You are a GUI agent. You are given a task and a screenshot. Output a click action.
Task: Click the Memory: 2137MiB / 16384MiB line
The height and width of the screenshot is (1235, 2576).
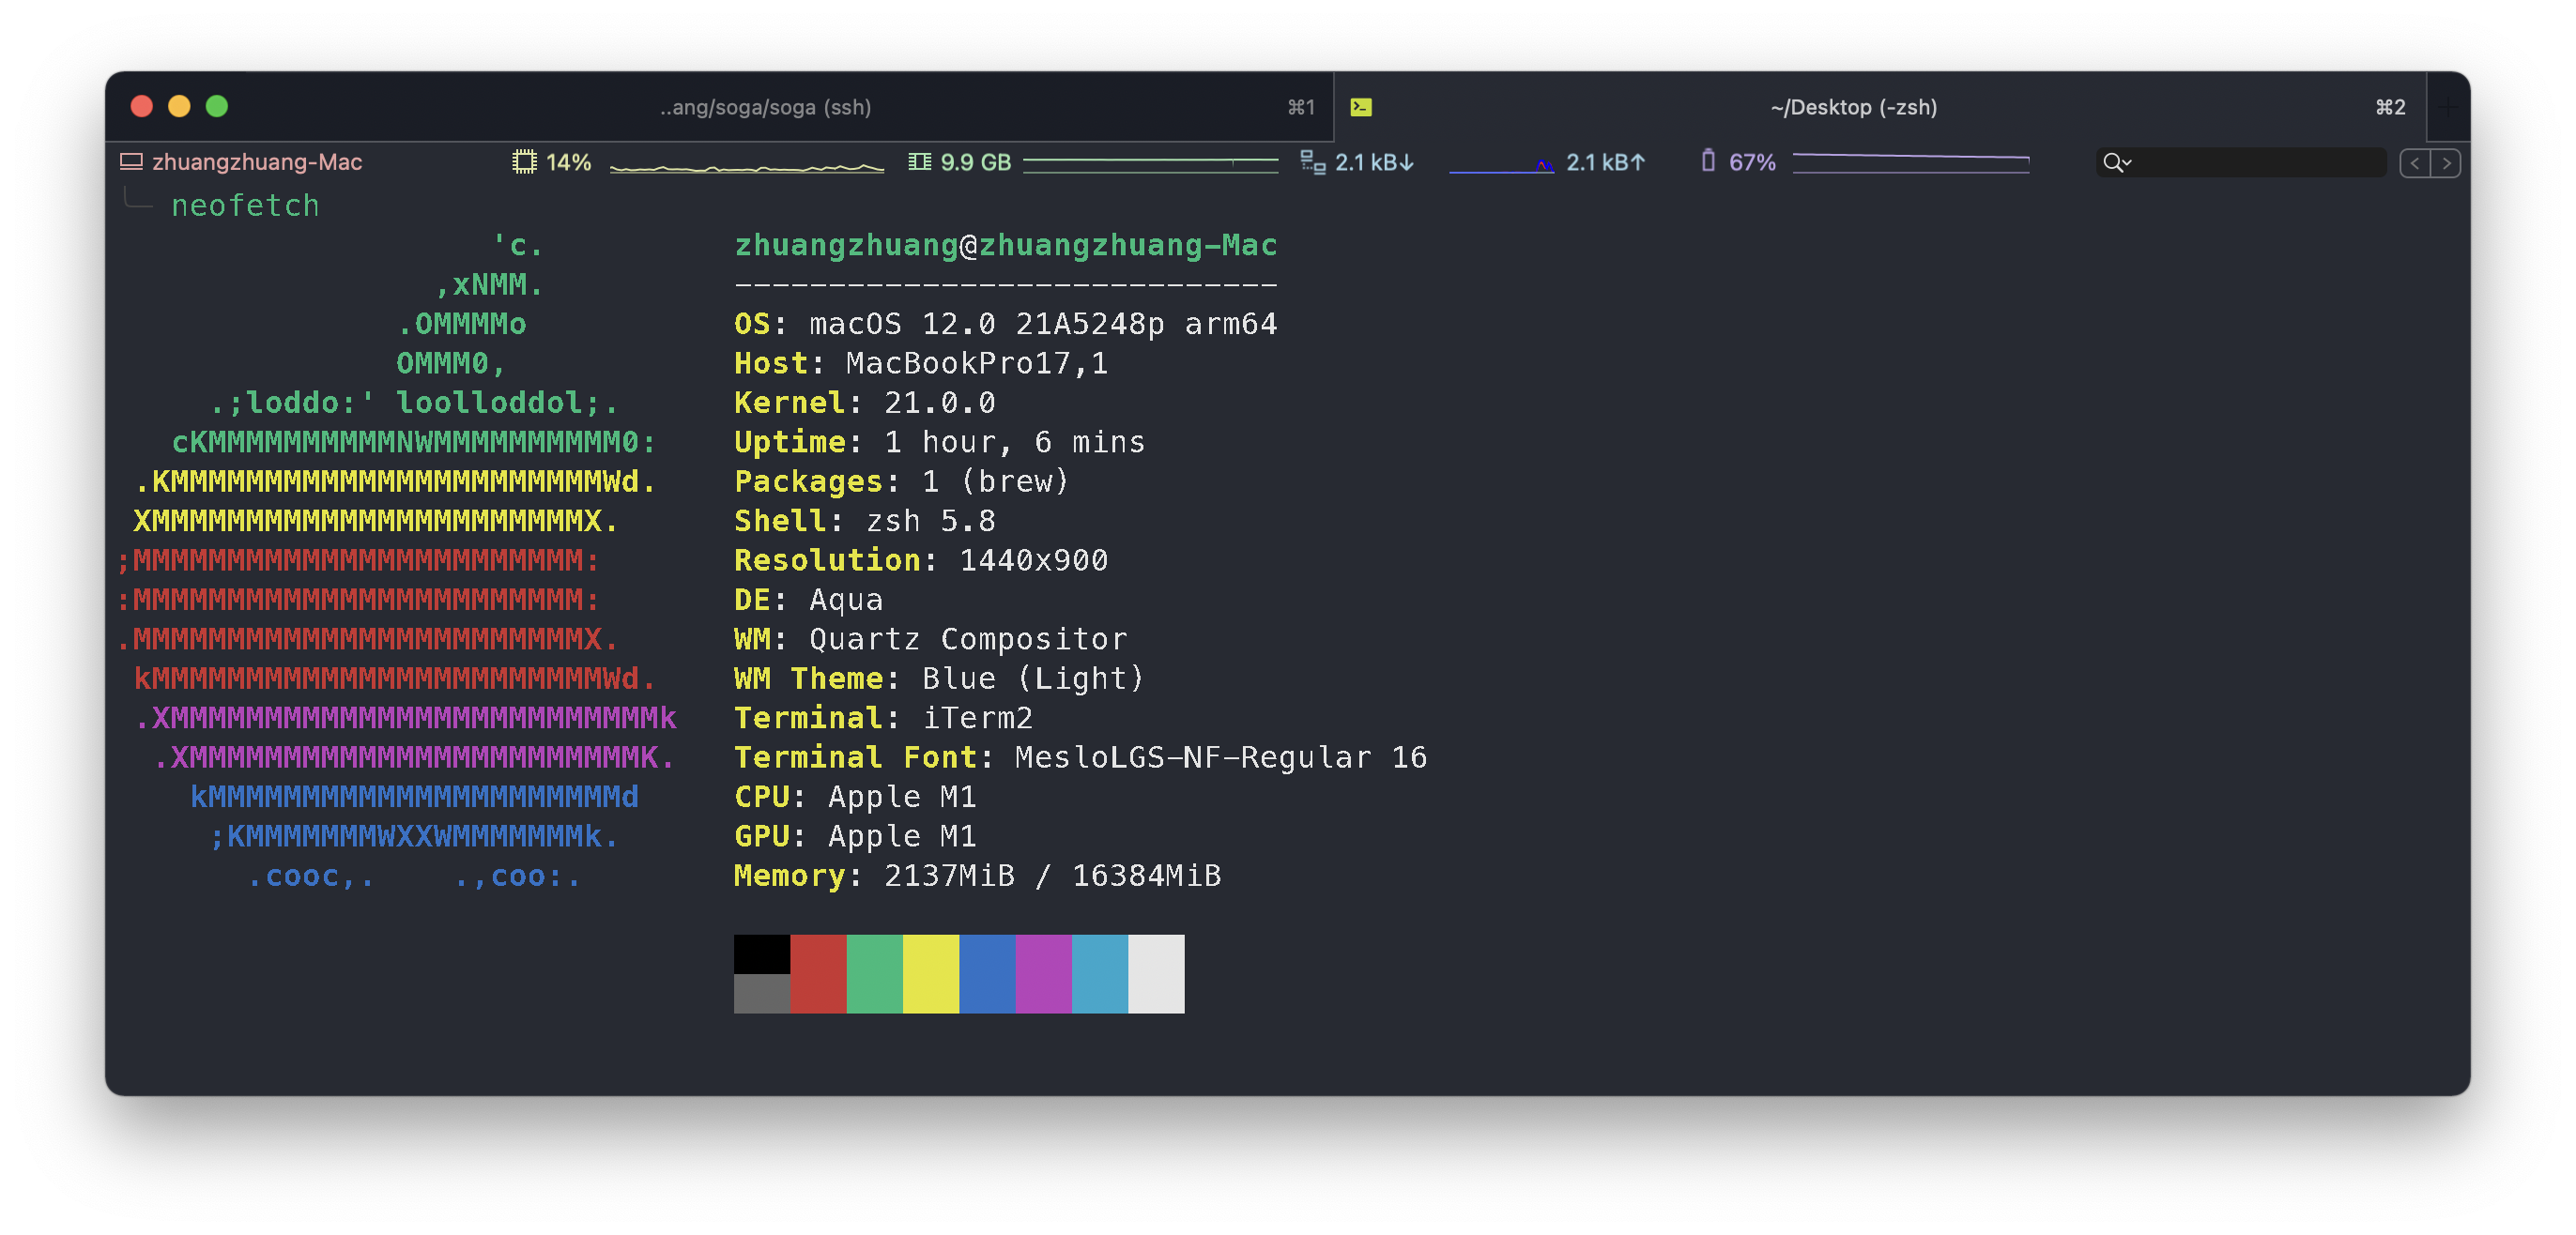tap(977, 876)
